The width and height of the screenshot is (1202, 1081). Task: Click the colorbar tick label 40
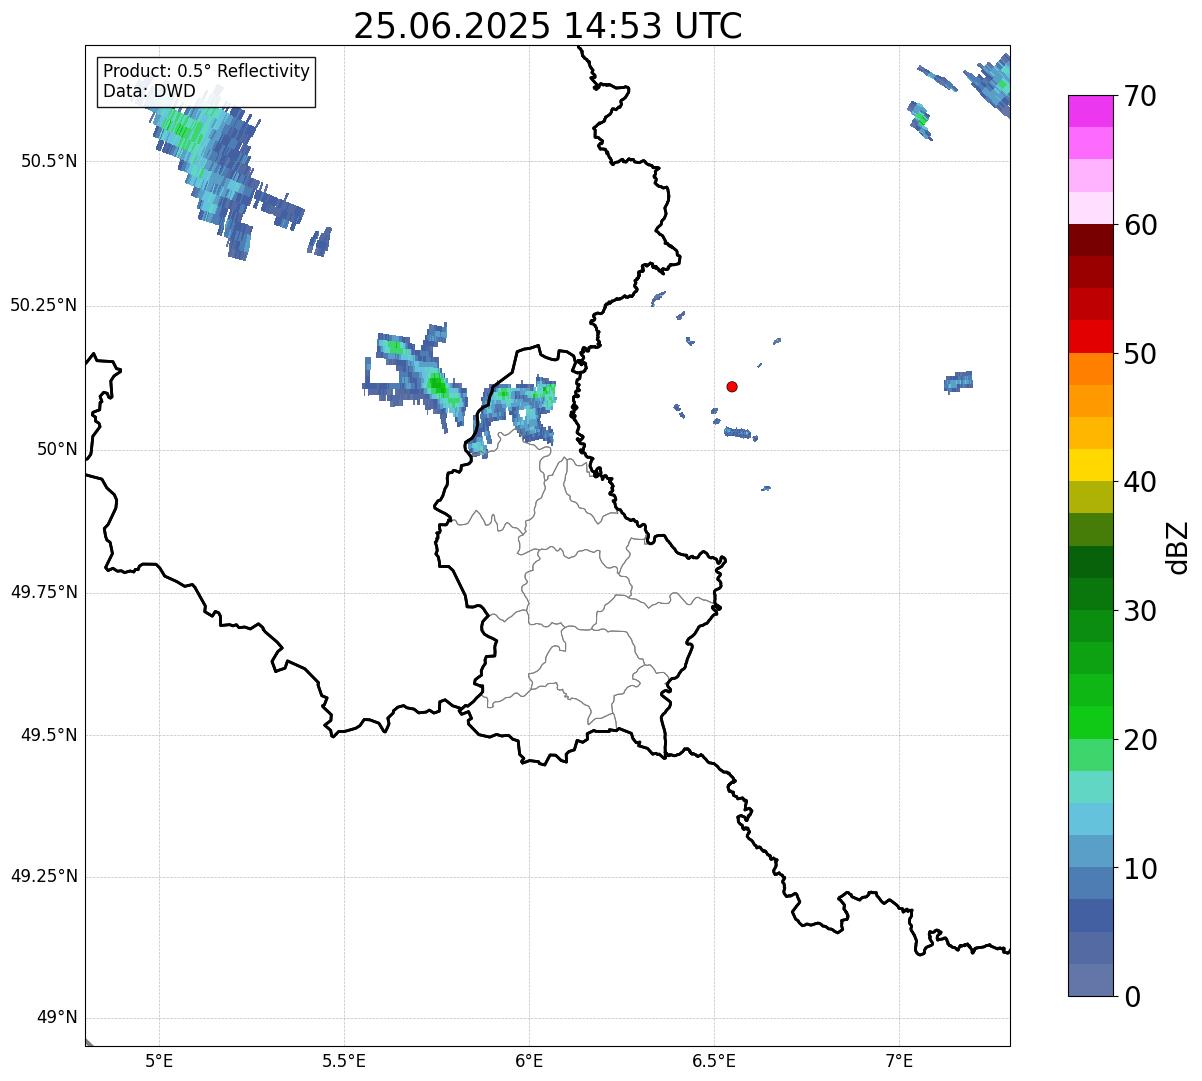tap(1141, 482)
